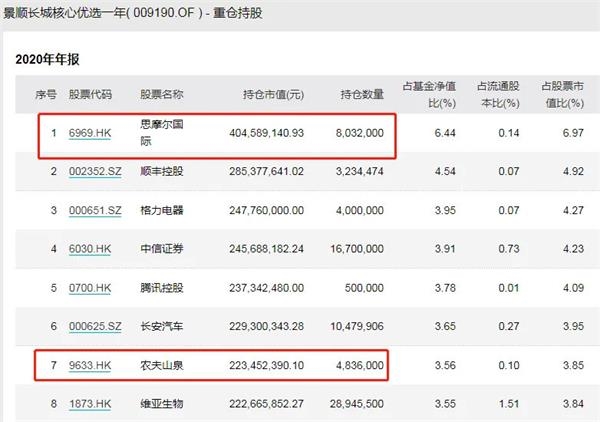Click holding quantity 10,479,906

point(357,326)
